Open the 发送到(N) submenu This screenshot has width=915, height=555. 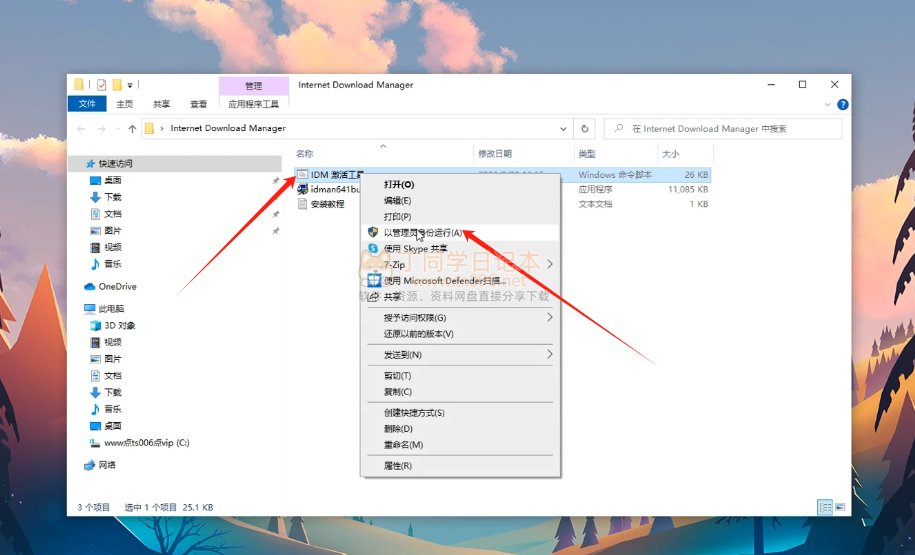point(460,355)
